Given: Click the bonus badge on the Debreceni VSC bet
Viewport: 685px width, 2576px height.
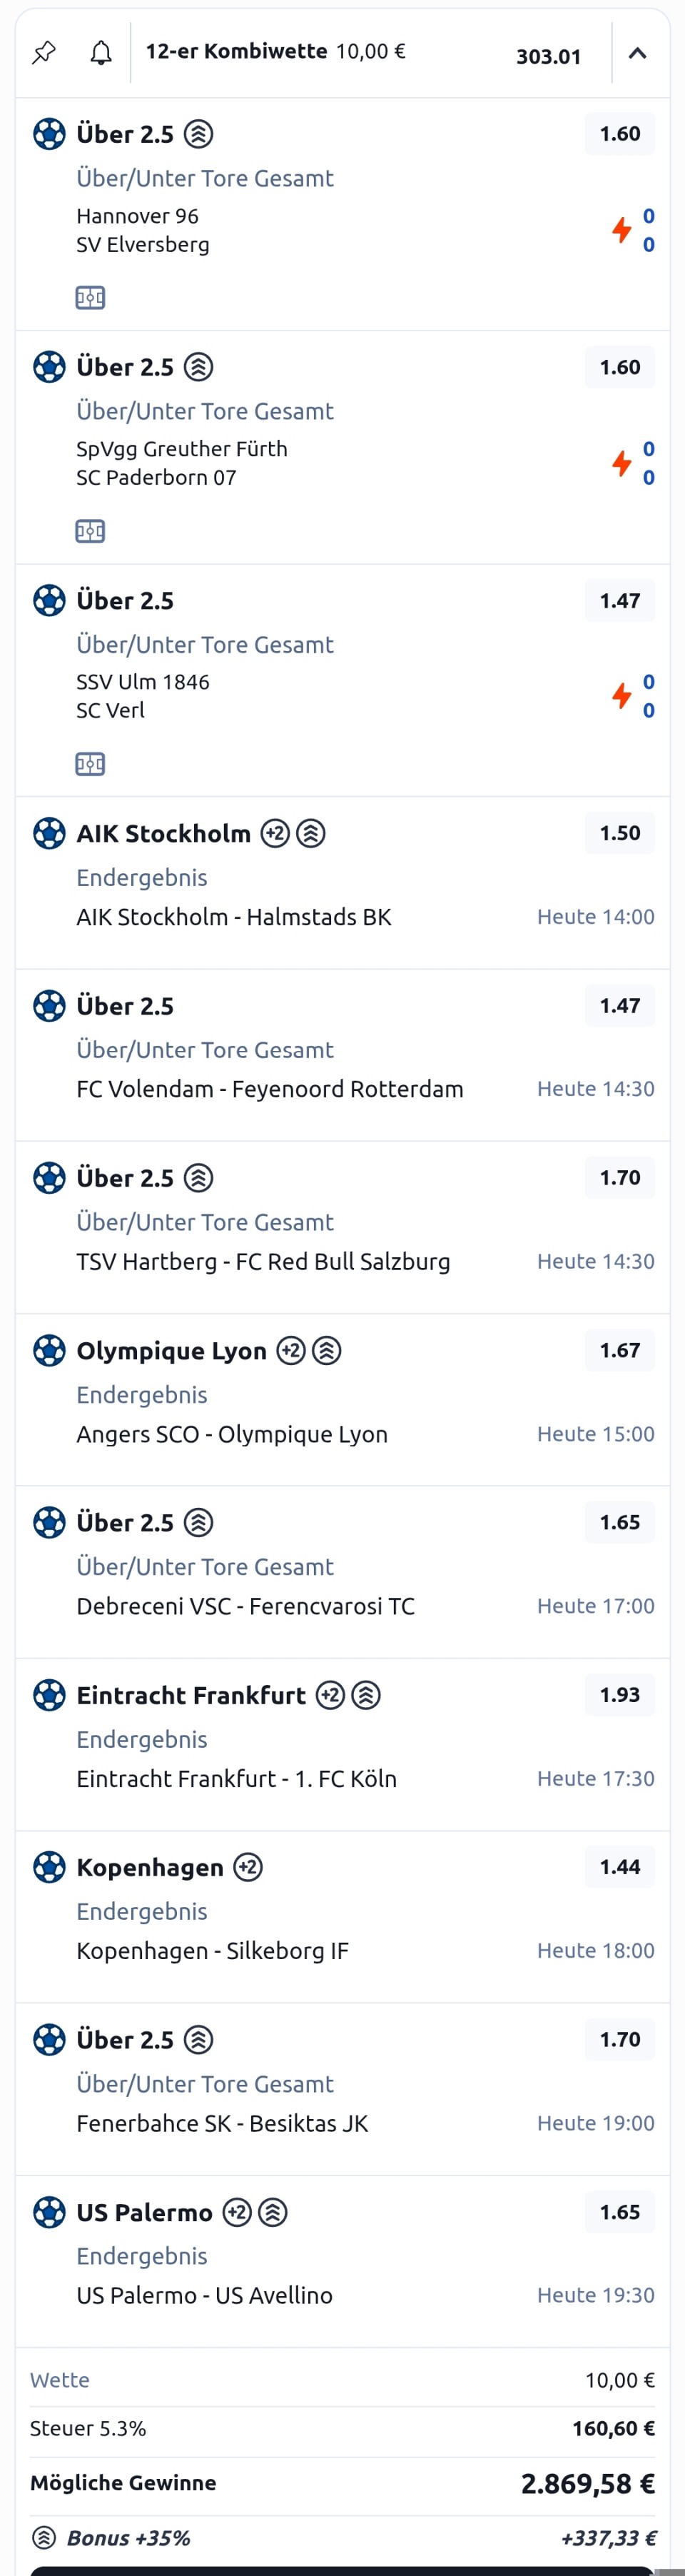Looking at the screenshot, I should tap(199, 1523).
